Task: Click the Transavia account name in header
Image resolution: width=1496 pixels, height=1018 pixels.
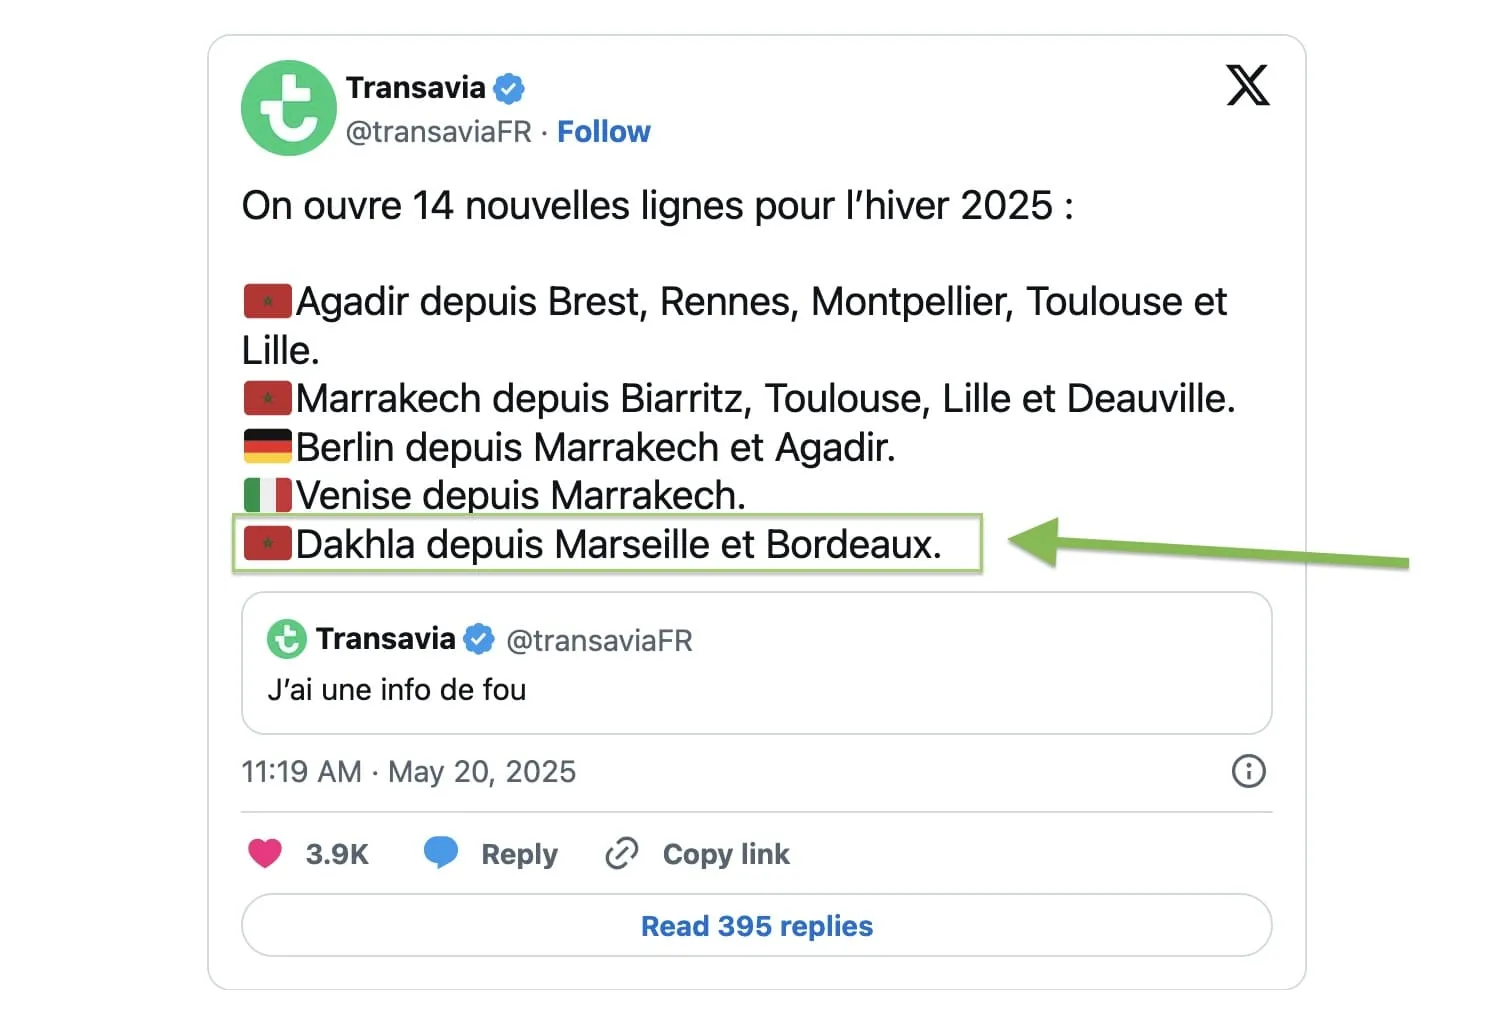Action: 415,88
